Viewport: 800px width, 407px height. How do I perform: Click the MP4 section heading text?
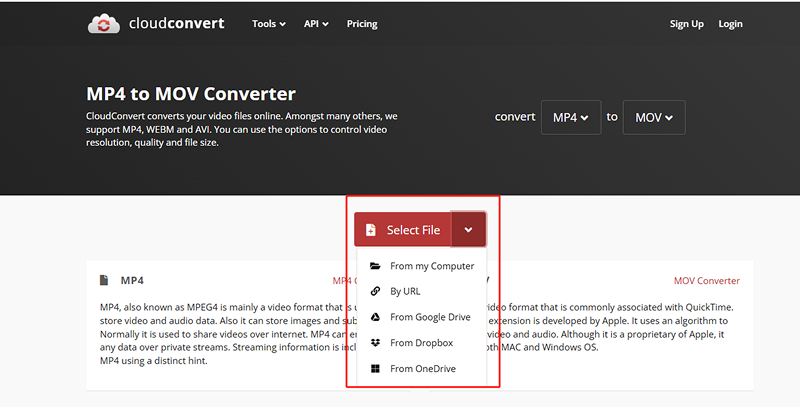pyautogui.click(x=132, y=281)
